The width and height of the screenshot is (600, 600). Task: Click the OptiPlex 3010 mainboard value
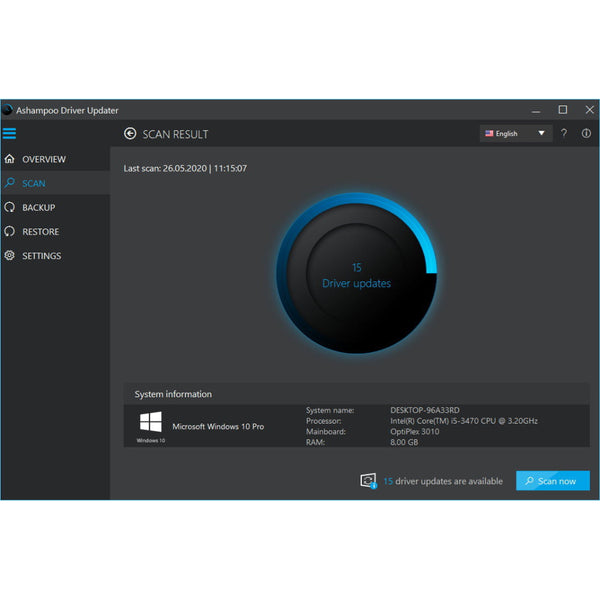tap(415, 432)
